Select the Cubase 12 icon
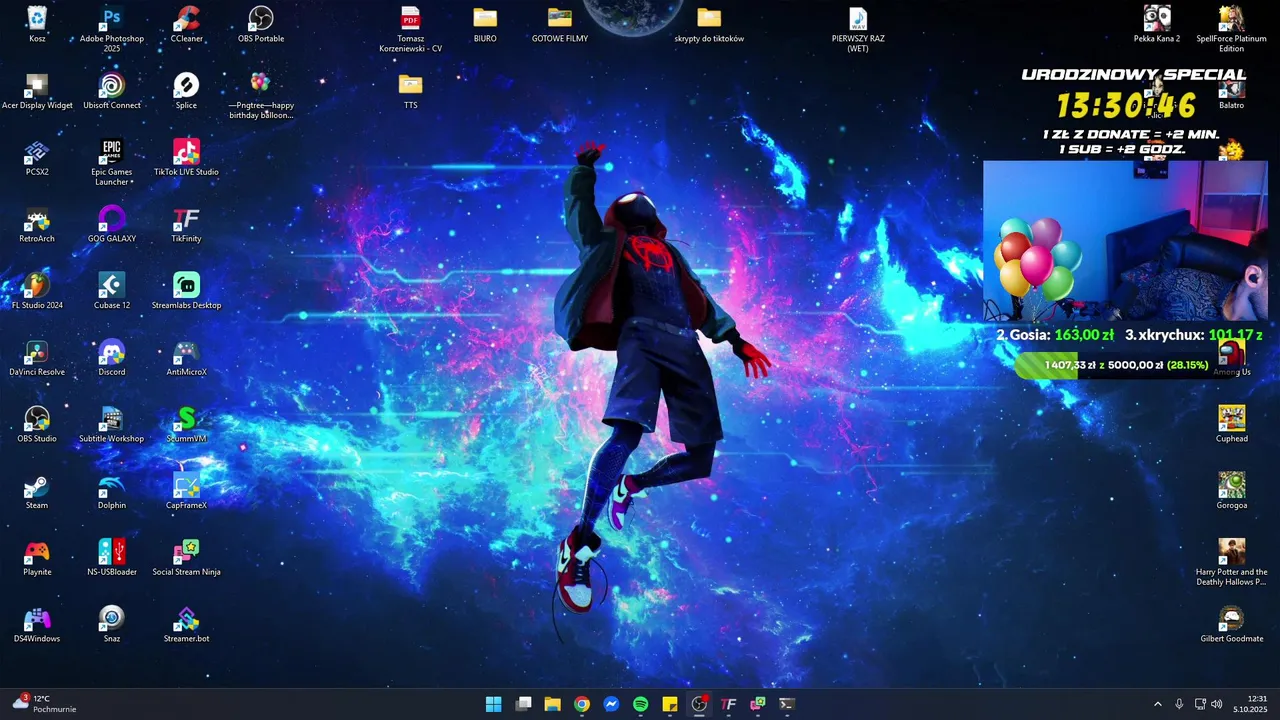The image size is (1280, 720). tap(112, 291)
